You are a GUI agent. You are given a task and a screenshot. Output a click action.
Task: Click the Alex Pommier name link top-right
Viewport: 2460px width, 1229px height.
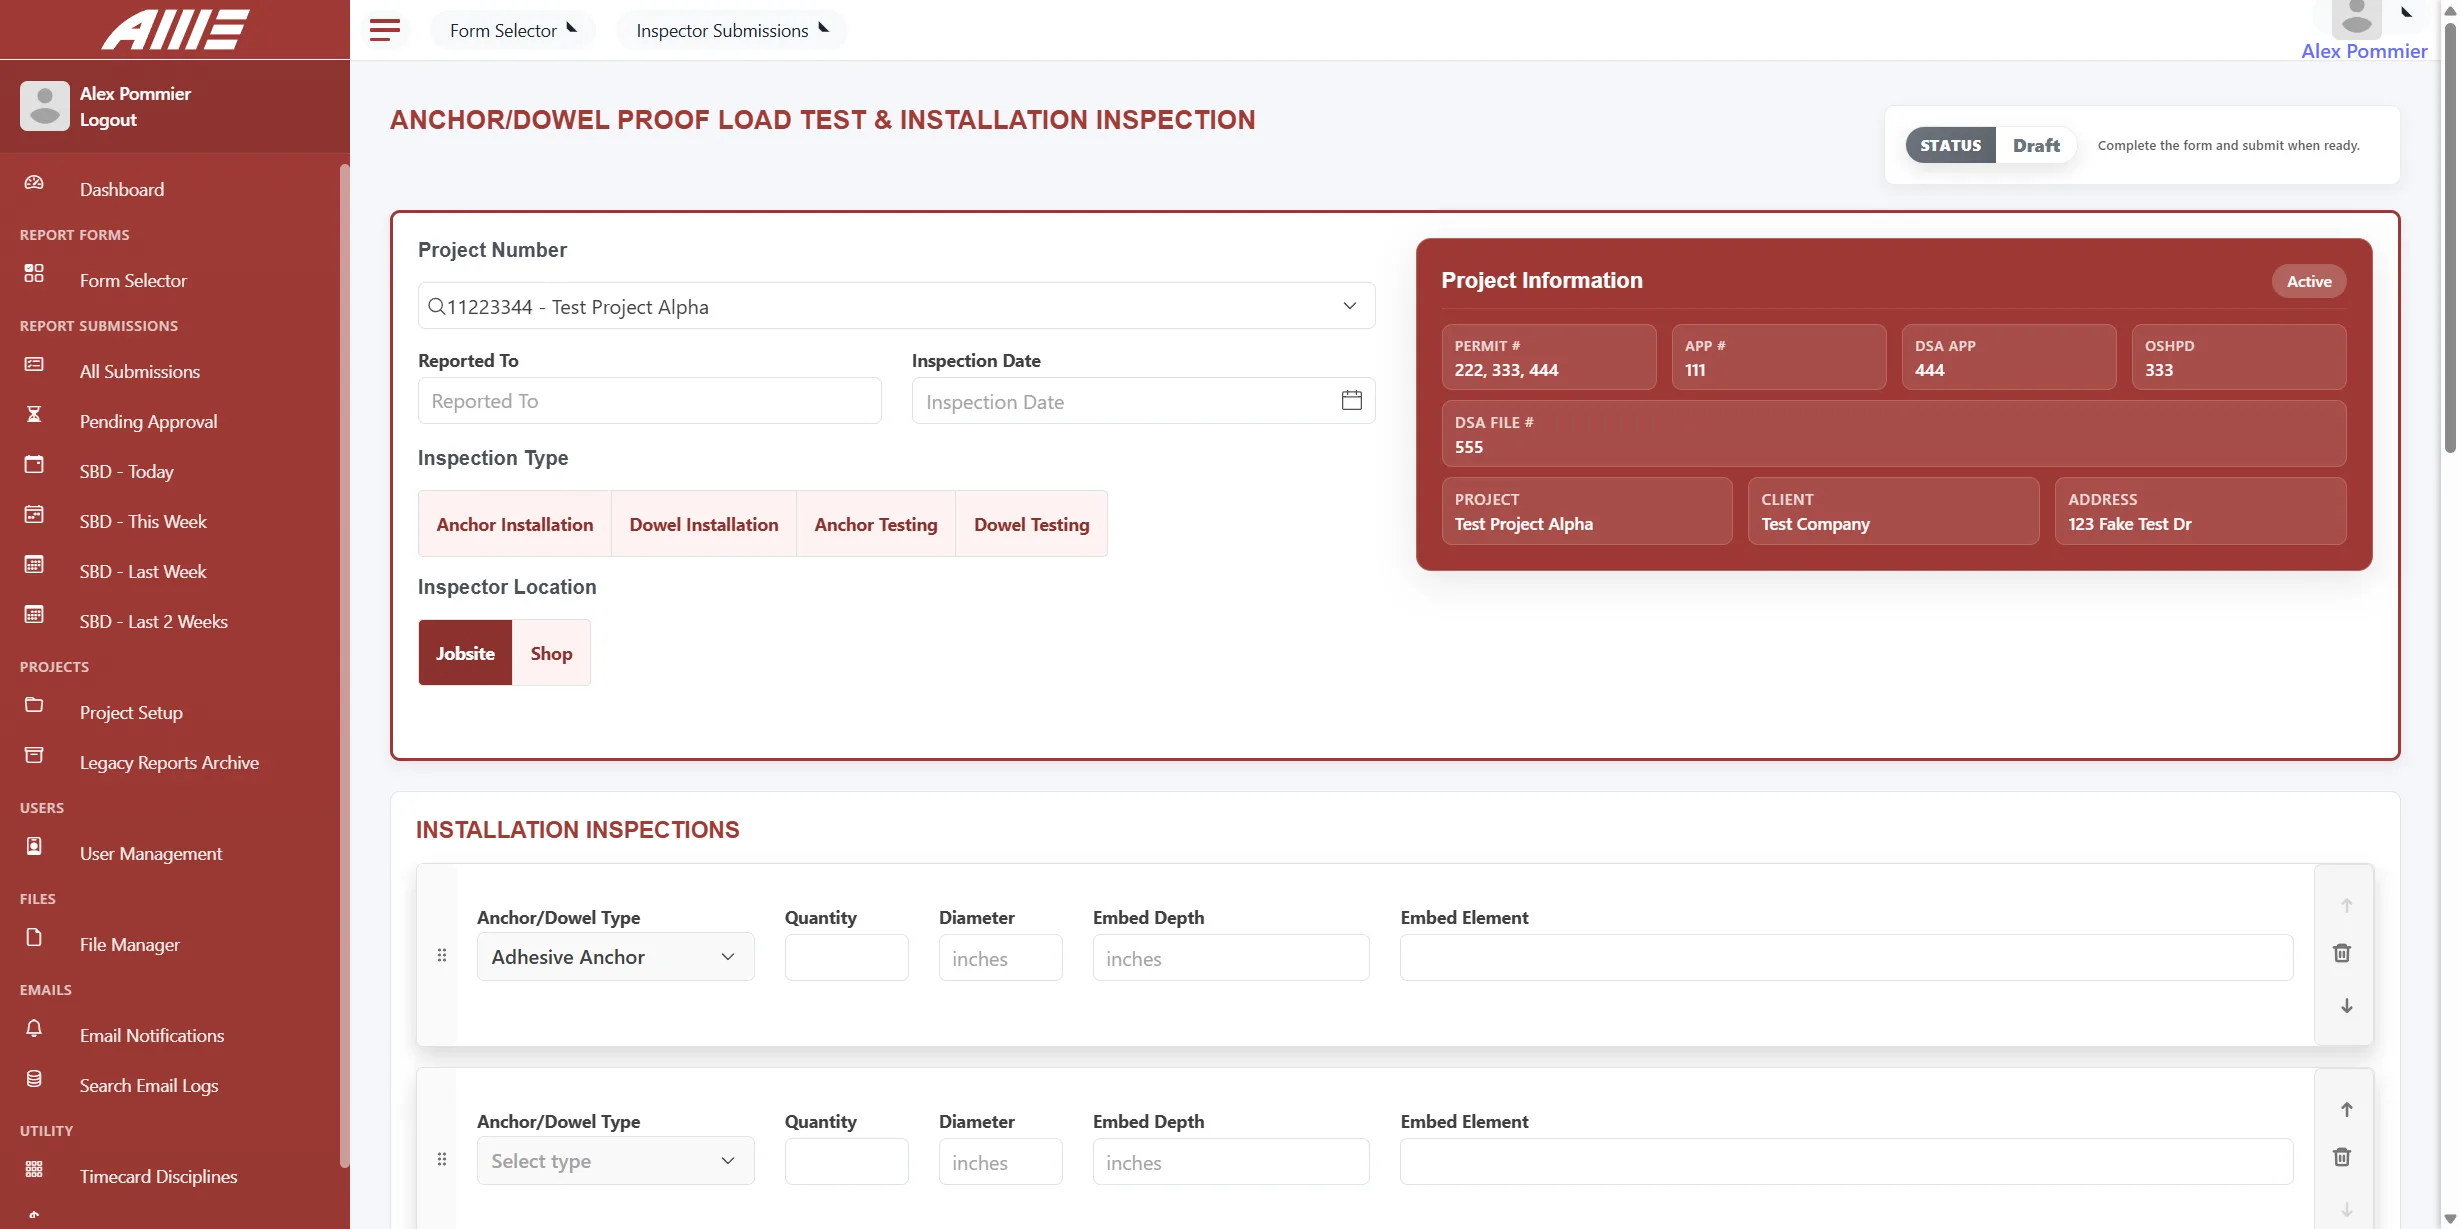2364,51
